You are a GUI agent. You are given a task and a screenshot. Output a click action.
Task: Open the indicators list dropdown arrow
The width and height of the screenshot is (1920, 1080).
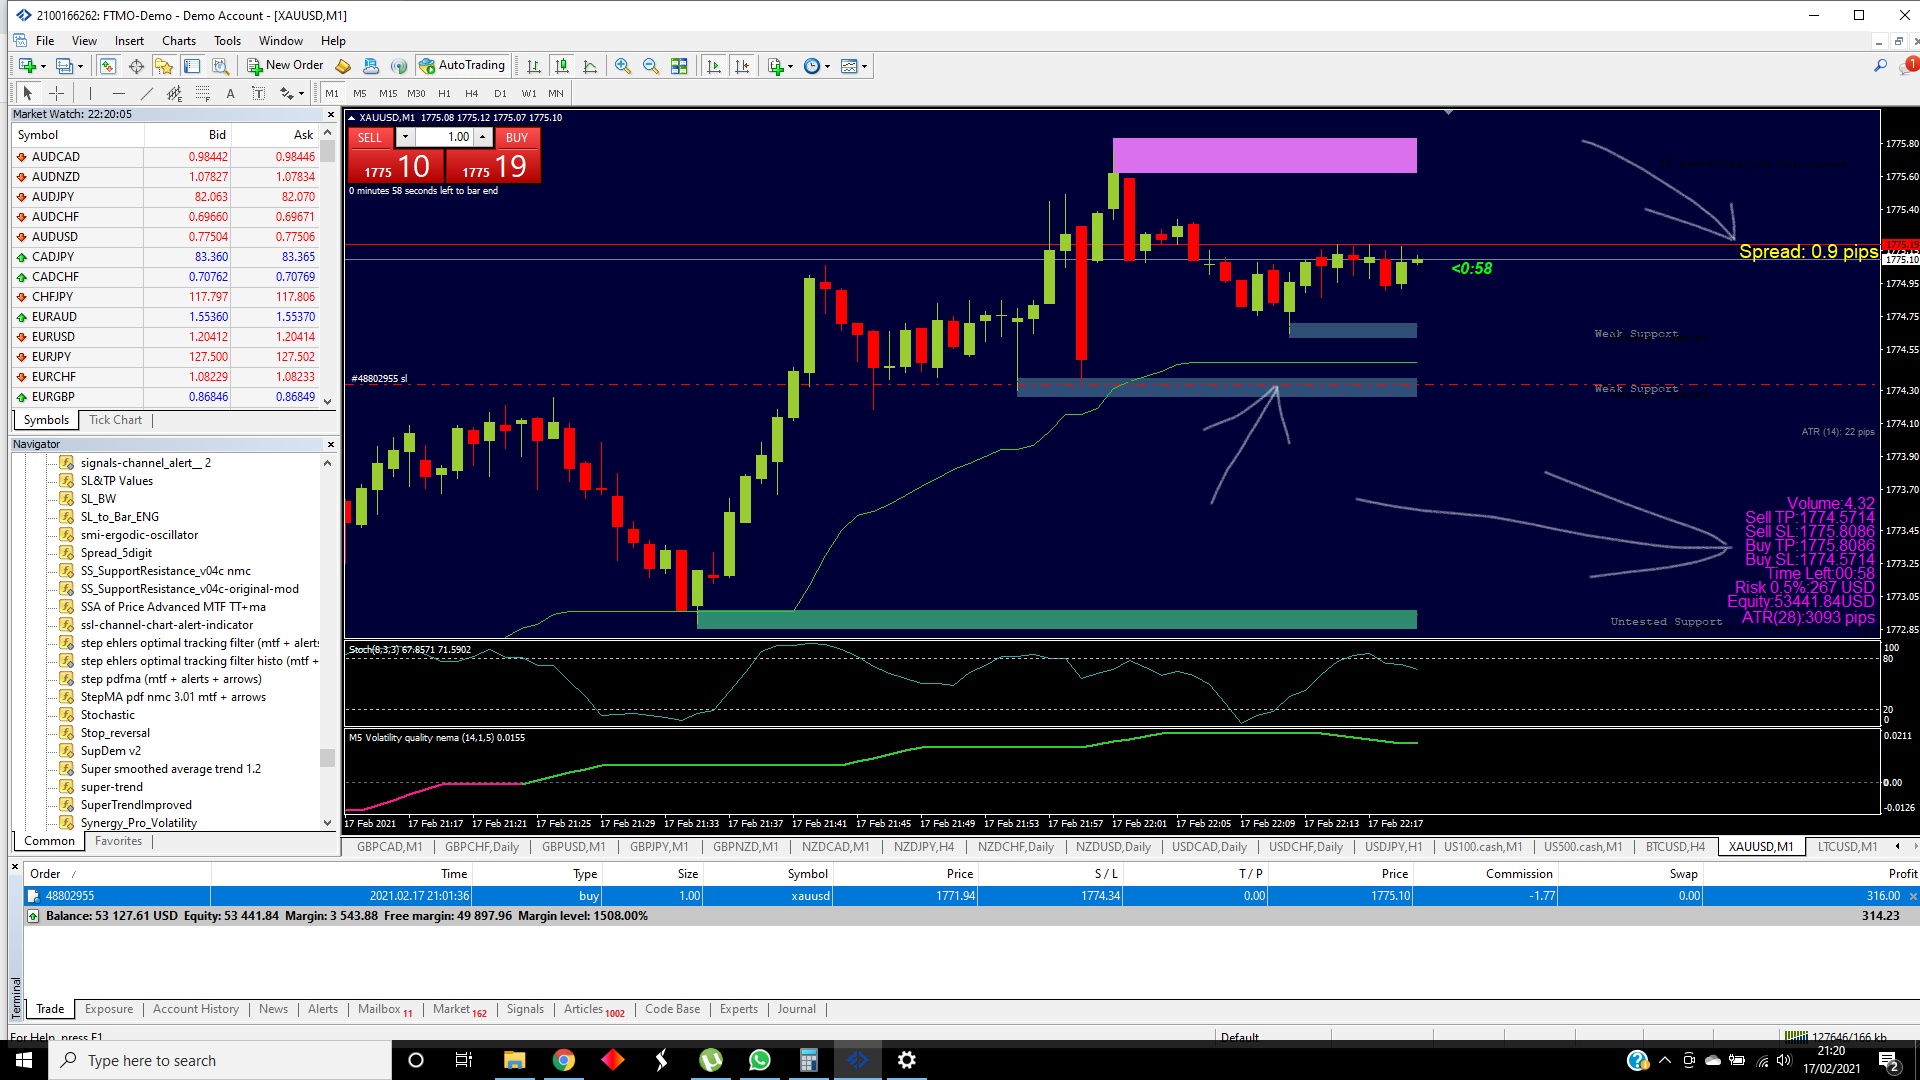point(791,66)
